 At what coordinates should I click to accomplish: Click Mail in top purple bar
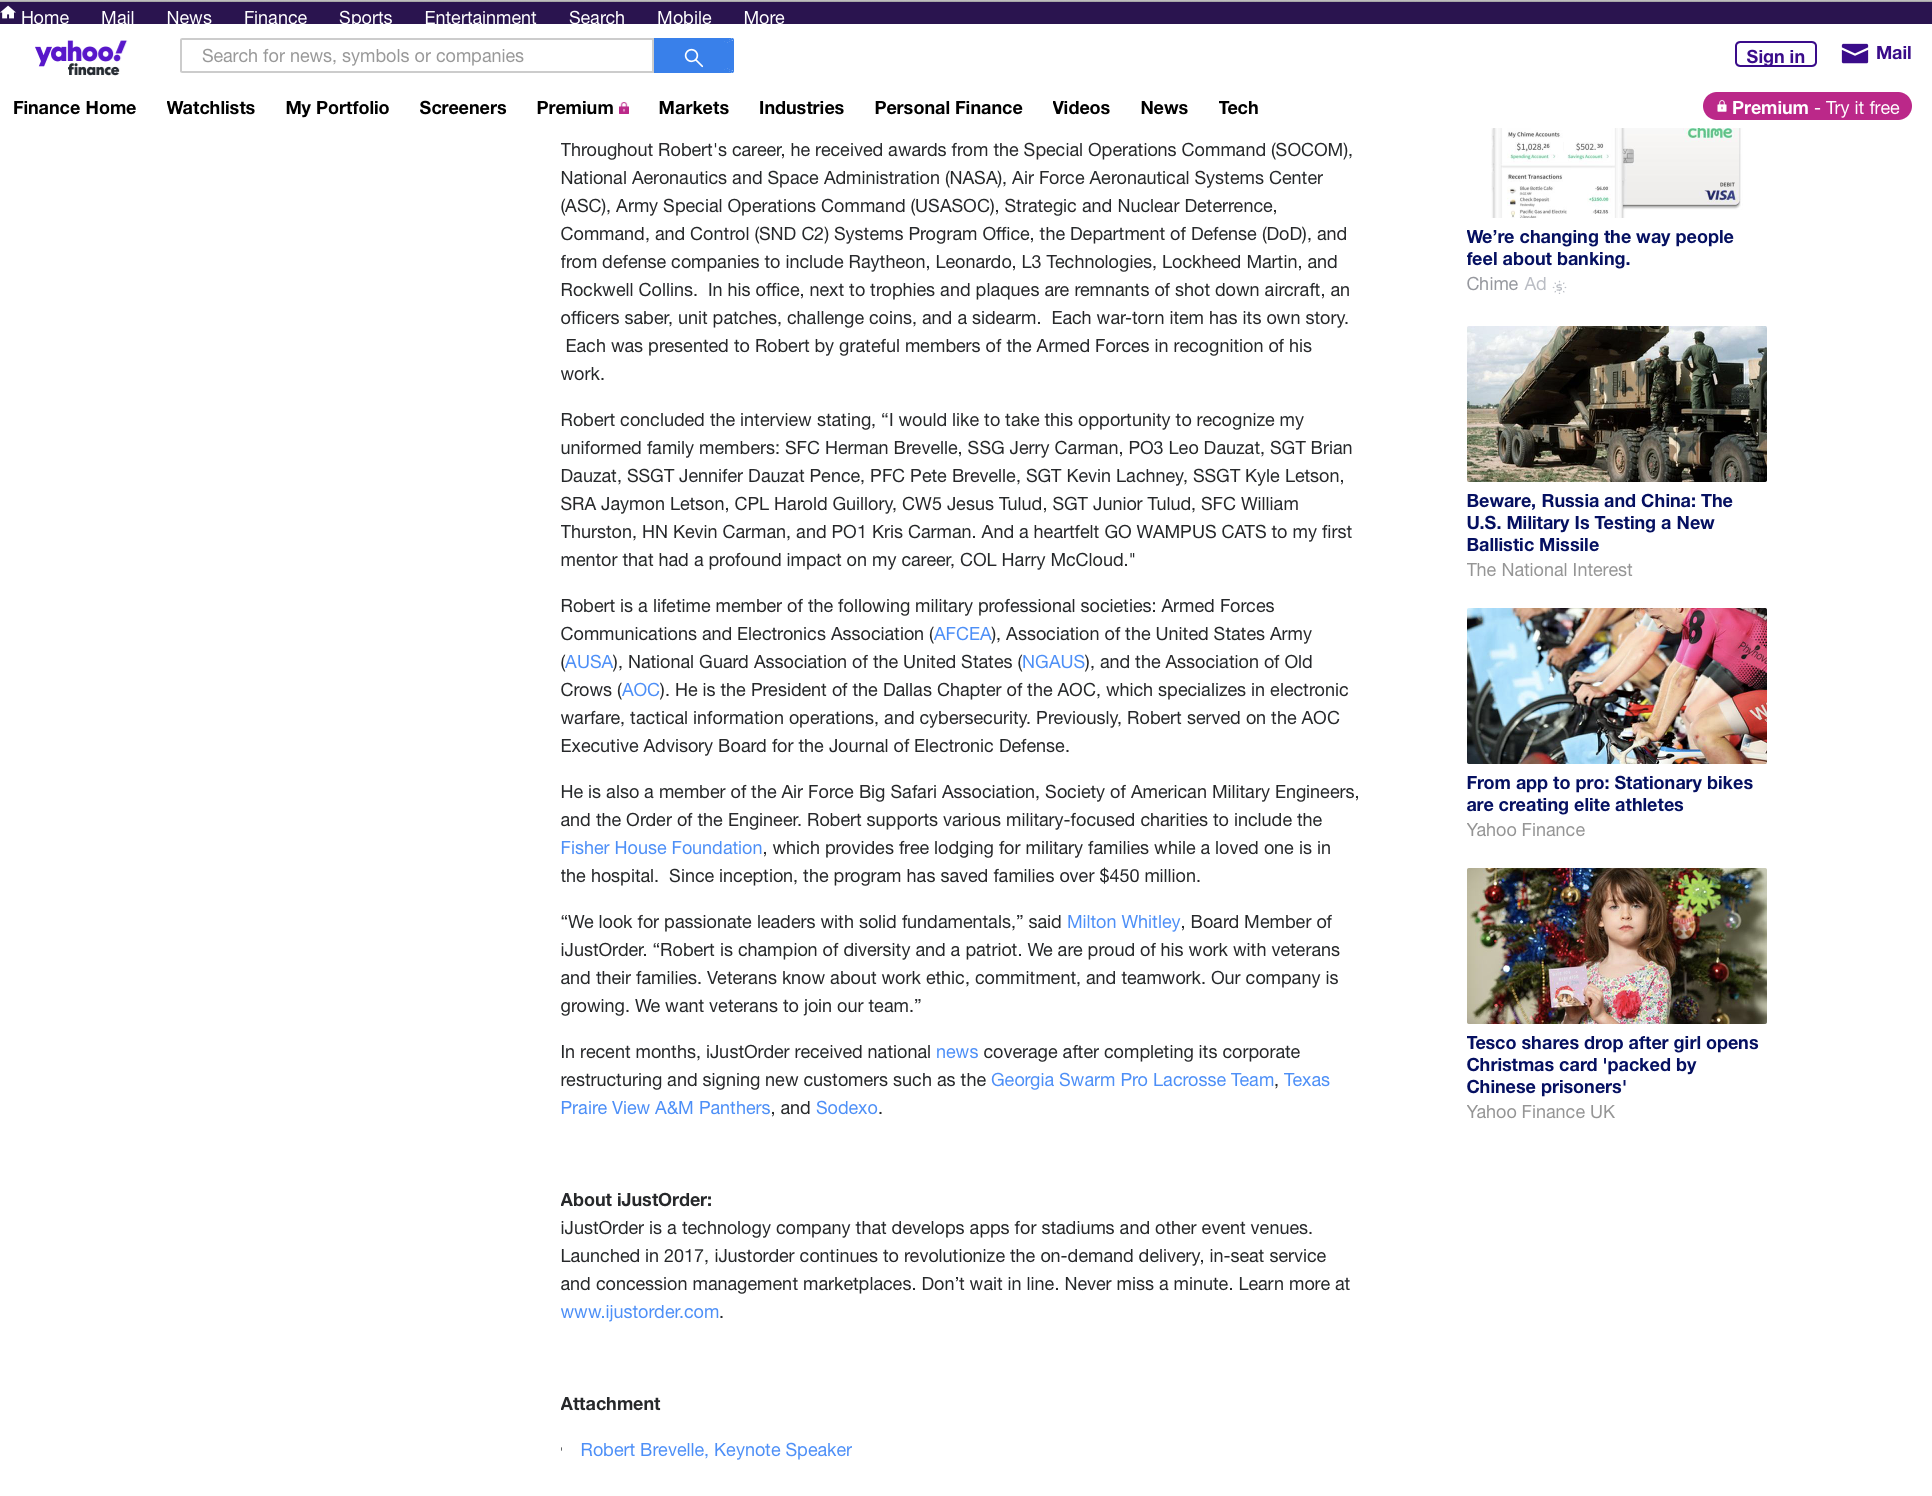(x=117, y=17)
